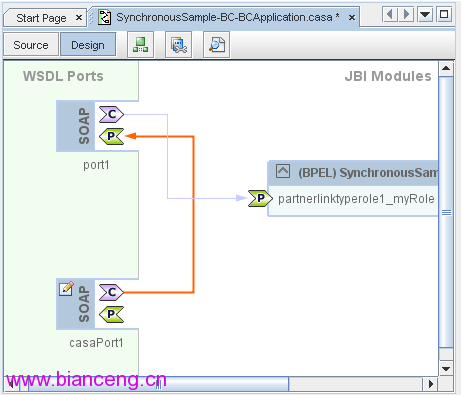
Task: Click the partnerlinktyperole1_myRole label
Action: pos(356,199)
